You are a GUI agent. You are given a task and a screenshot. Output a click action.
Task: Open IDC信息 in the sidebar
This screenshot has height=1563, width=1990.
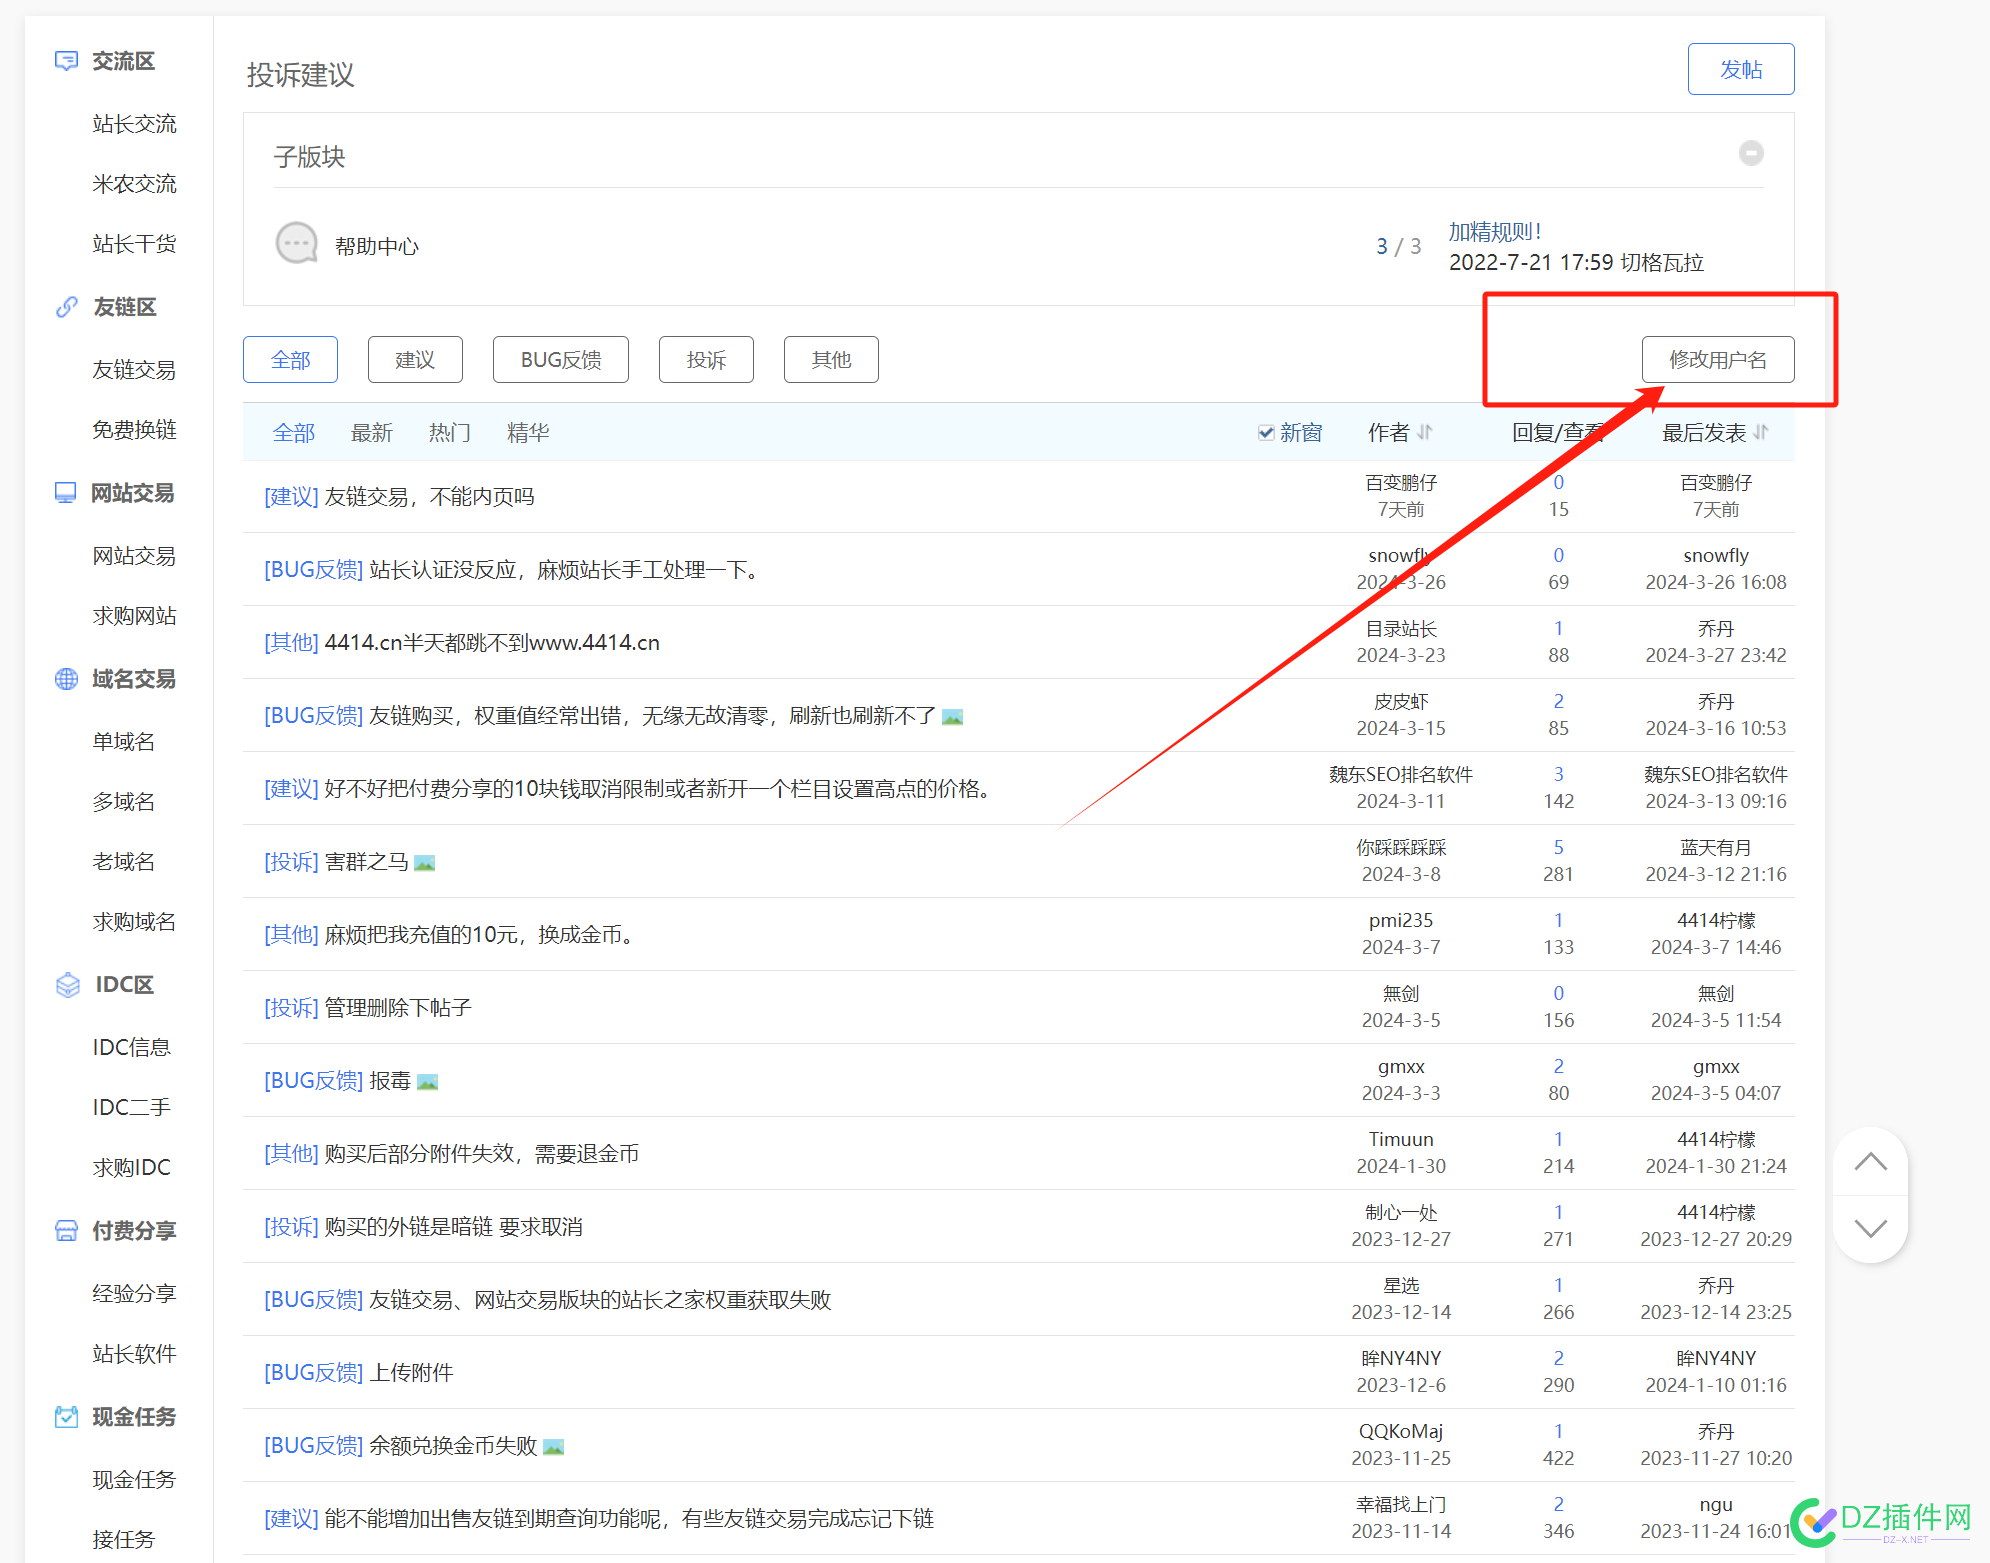(132, 1048)
